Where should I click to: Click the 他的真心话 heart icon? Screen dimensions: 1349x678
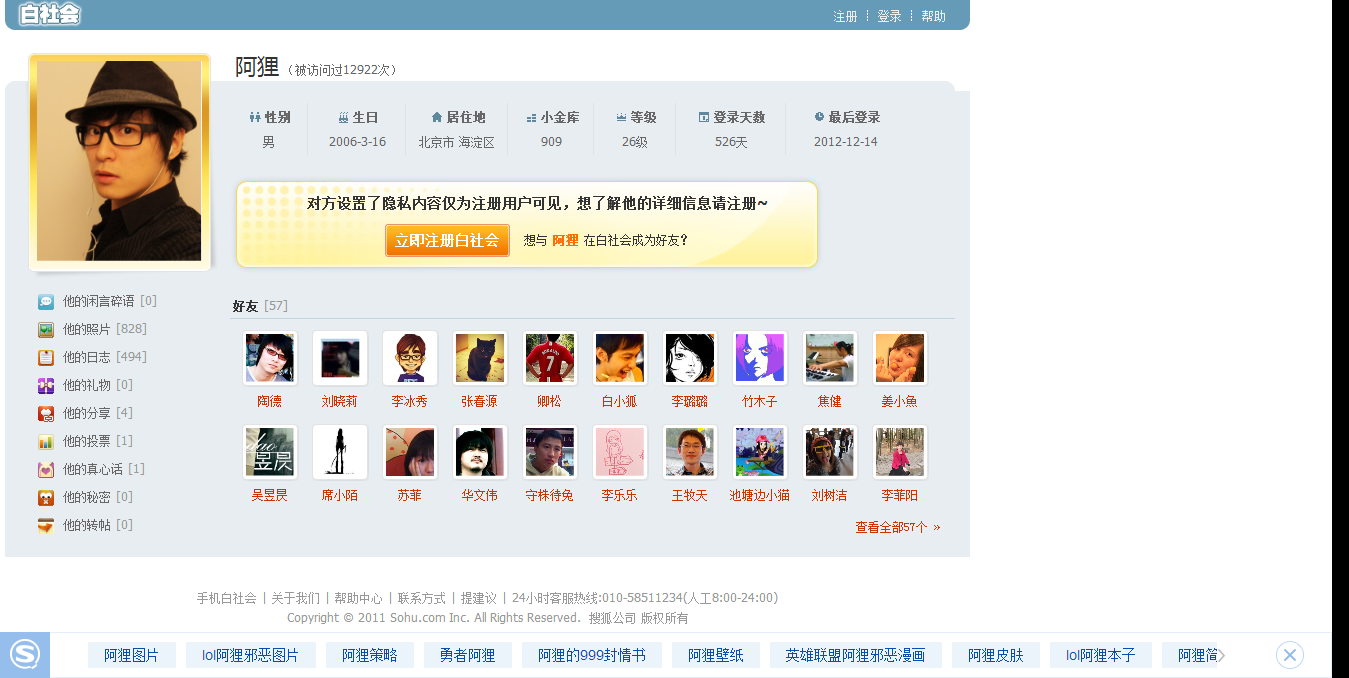(46, 469)
